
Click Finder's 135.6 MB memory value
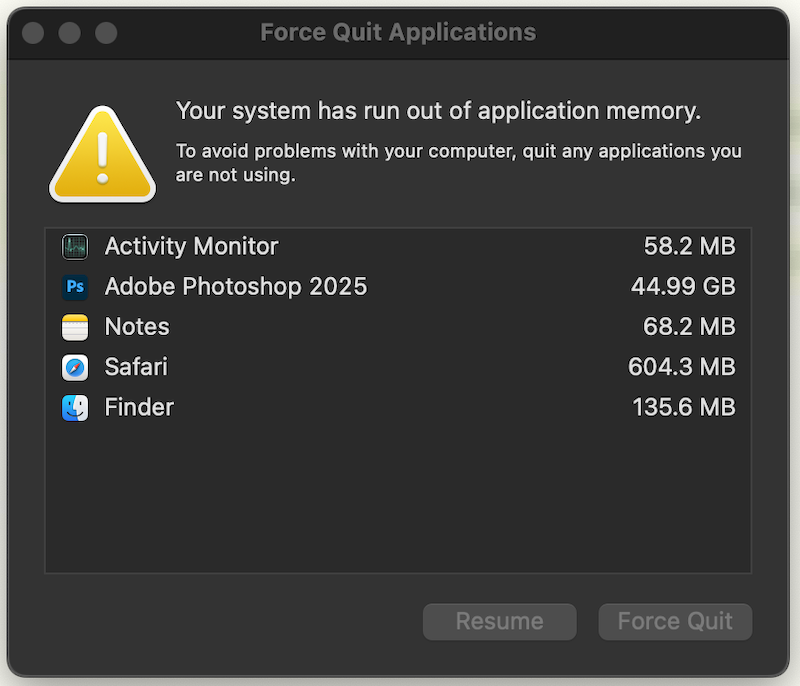[683, 407]
